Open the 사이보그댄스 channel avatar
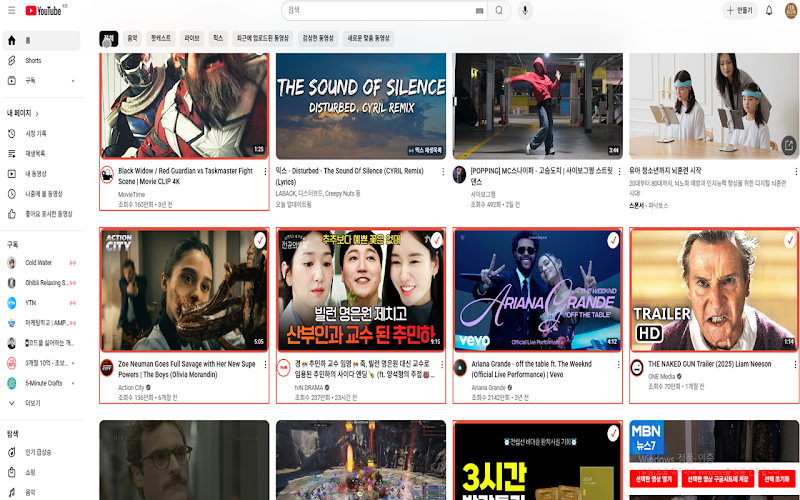This screenshot has height=500, width=800. (459, 174)
